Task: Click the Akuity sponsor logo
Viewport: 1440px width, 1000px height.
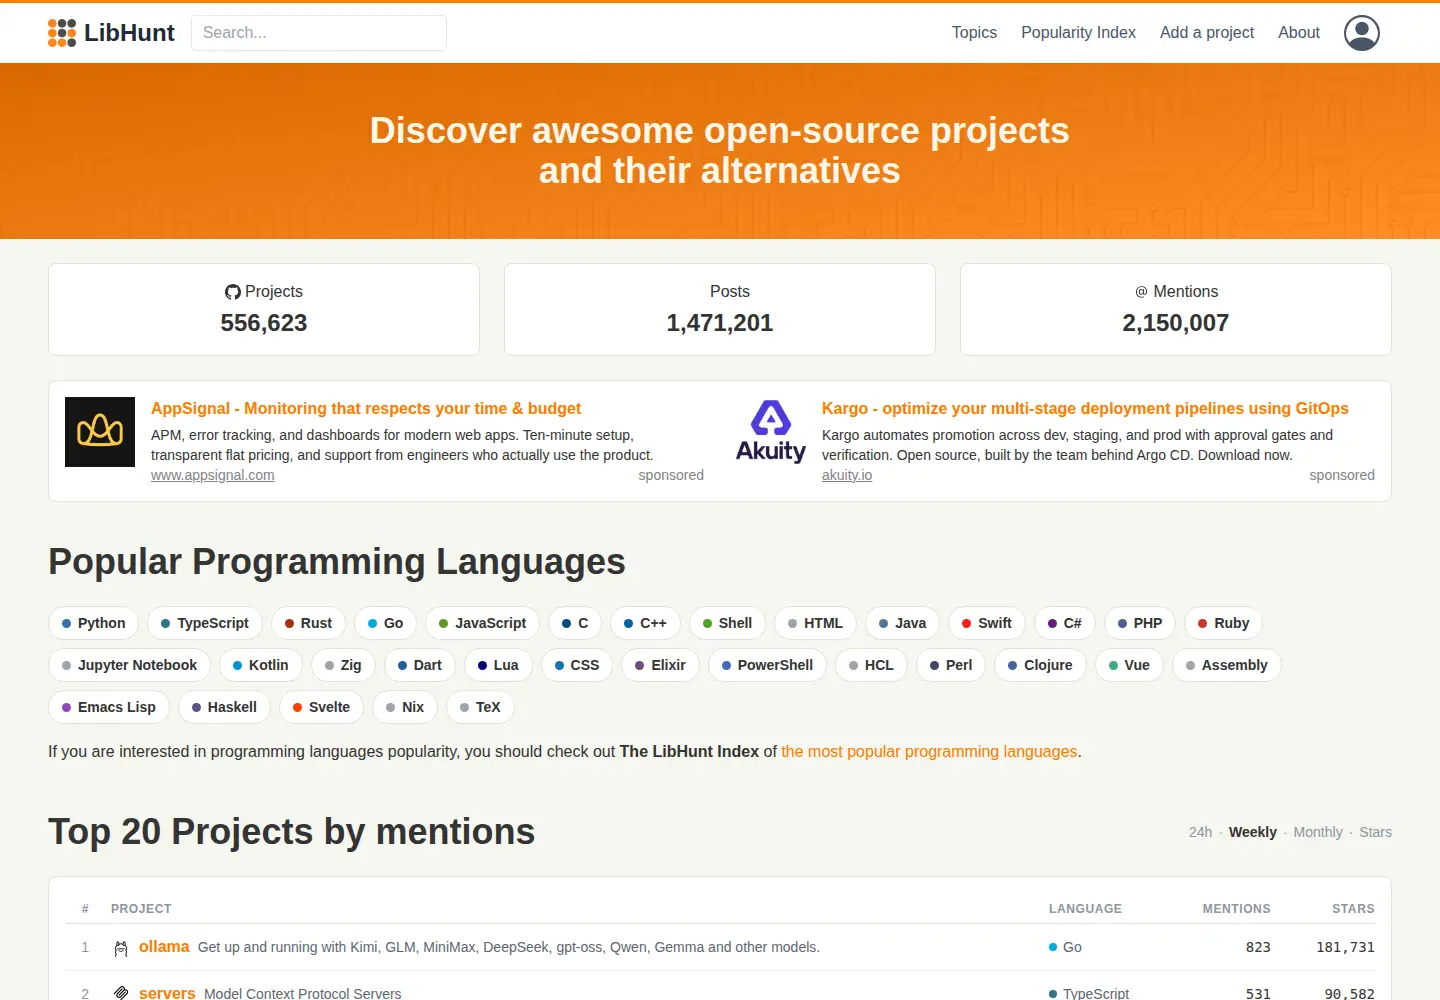Action: pos(771,432)
